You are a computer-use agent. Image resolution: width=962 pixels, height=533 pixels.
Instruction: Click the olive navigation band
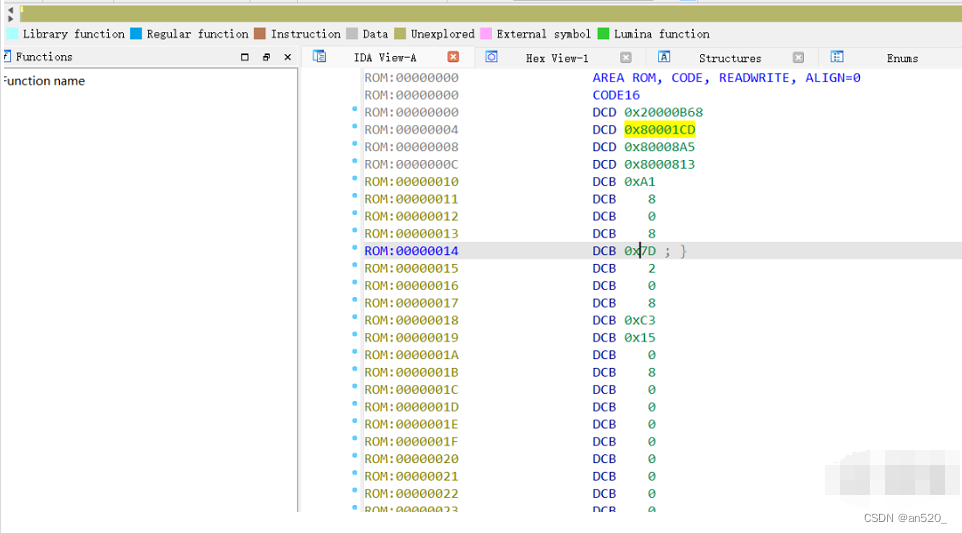coord(491,14)
